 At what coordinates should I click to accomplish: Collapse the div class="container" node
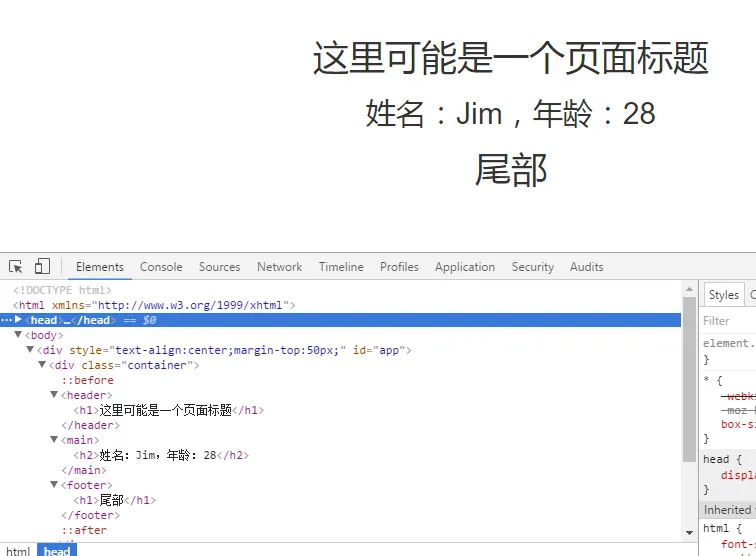(42, 364)
